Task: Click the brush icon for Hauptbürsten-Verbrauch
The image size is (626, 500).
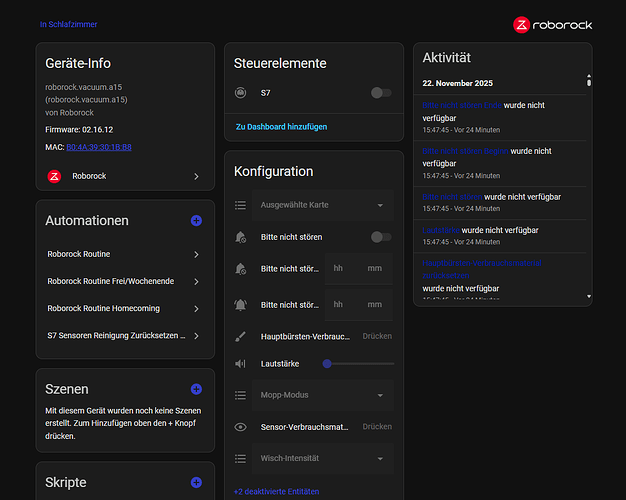Action: tap(240, 337)
